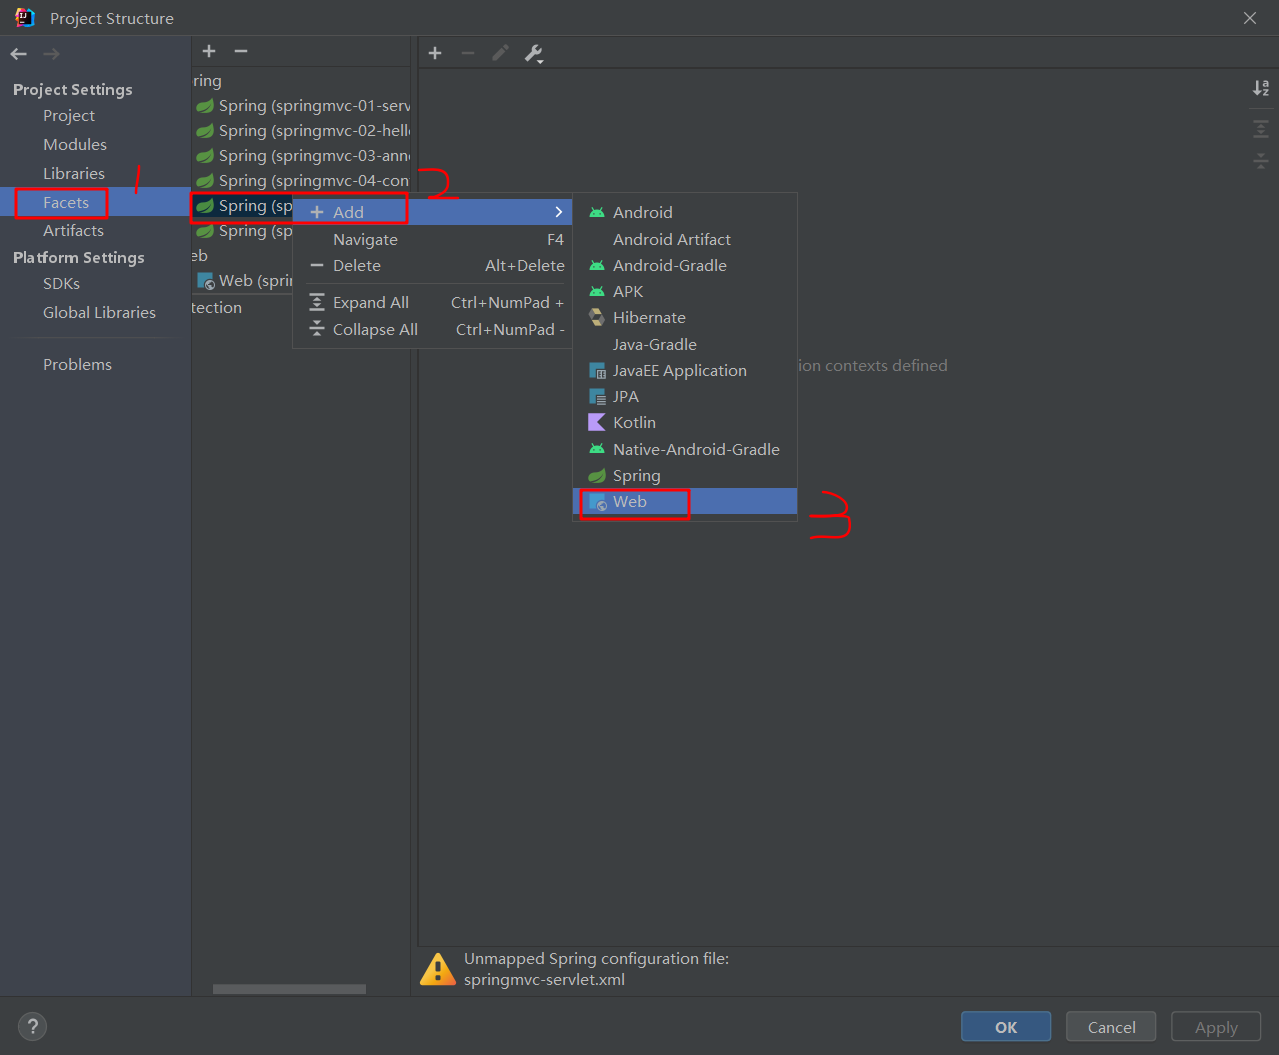Click the IntelliJ logo in title bar

pos(24,18)
